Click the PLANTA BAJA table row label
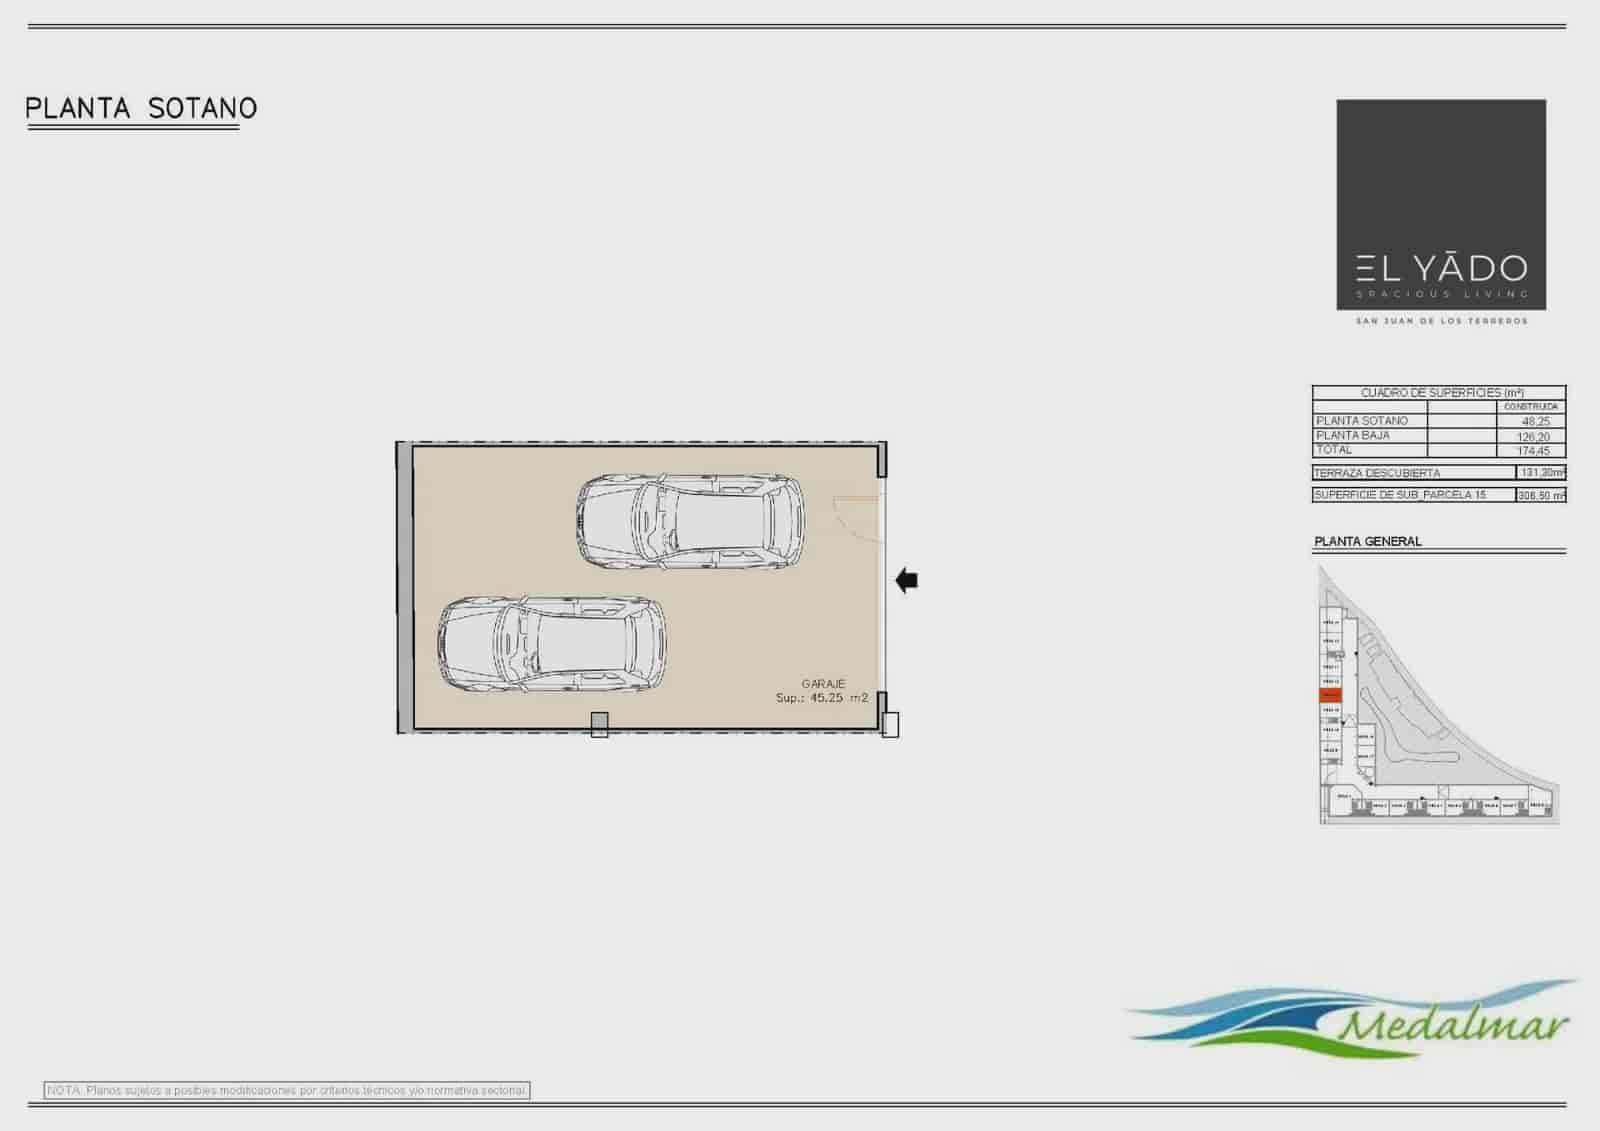Viewport: 1600px width, 1131px height. click(1352, 435)
